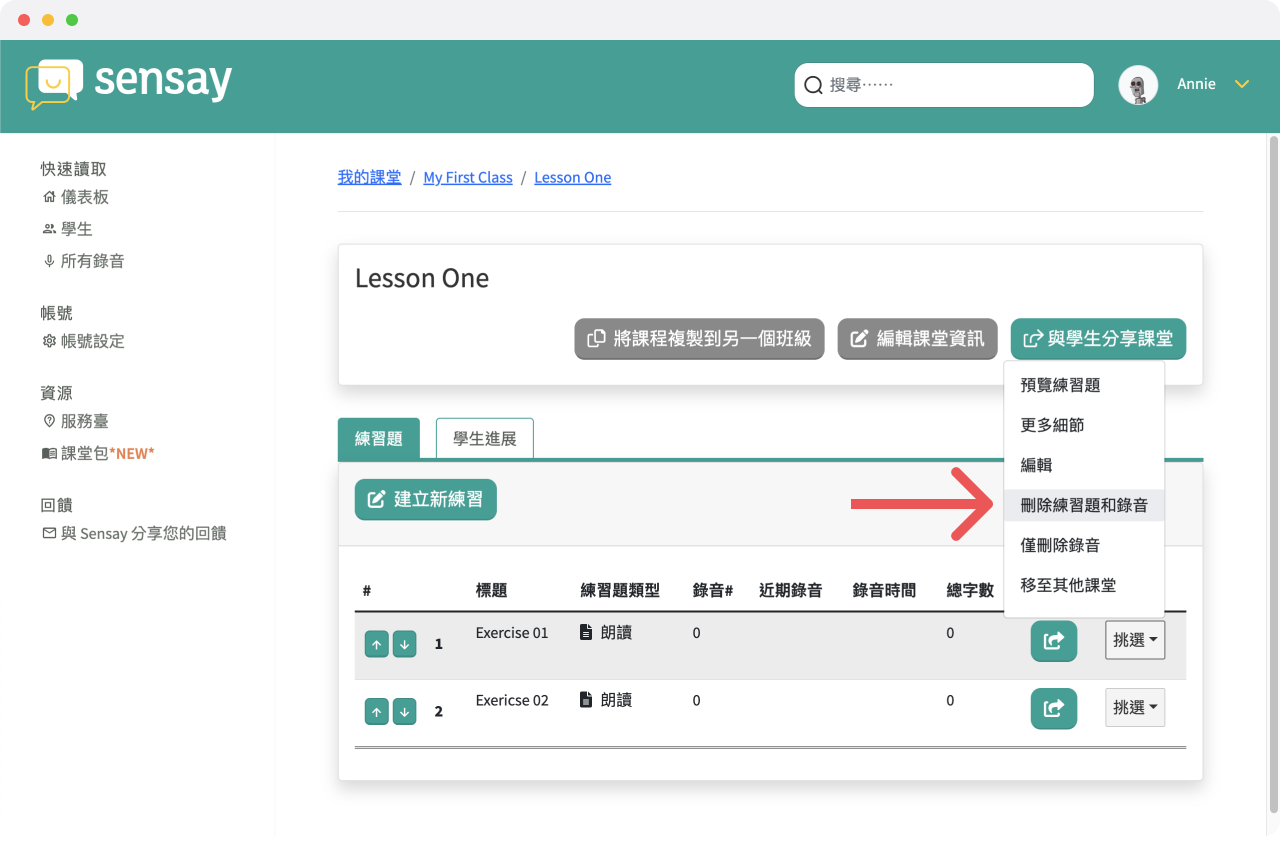Viewport: 1280px width, 850px height.
Task: Click 朗讀 type in Exericse 02 row
Action: [606, 700]
